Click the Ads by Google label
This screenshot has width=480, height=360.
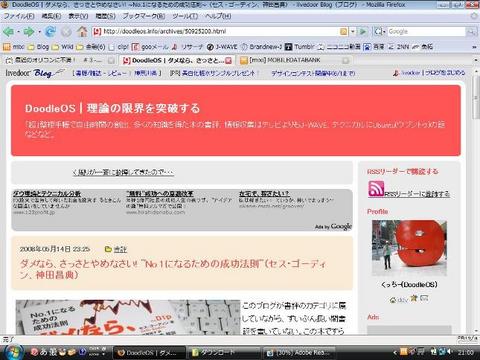333,227
